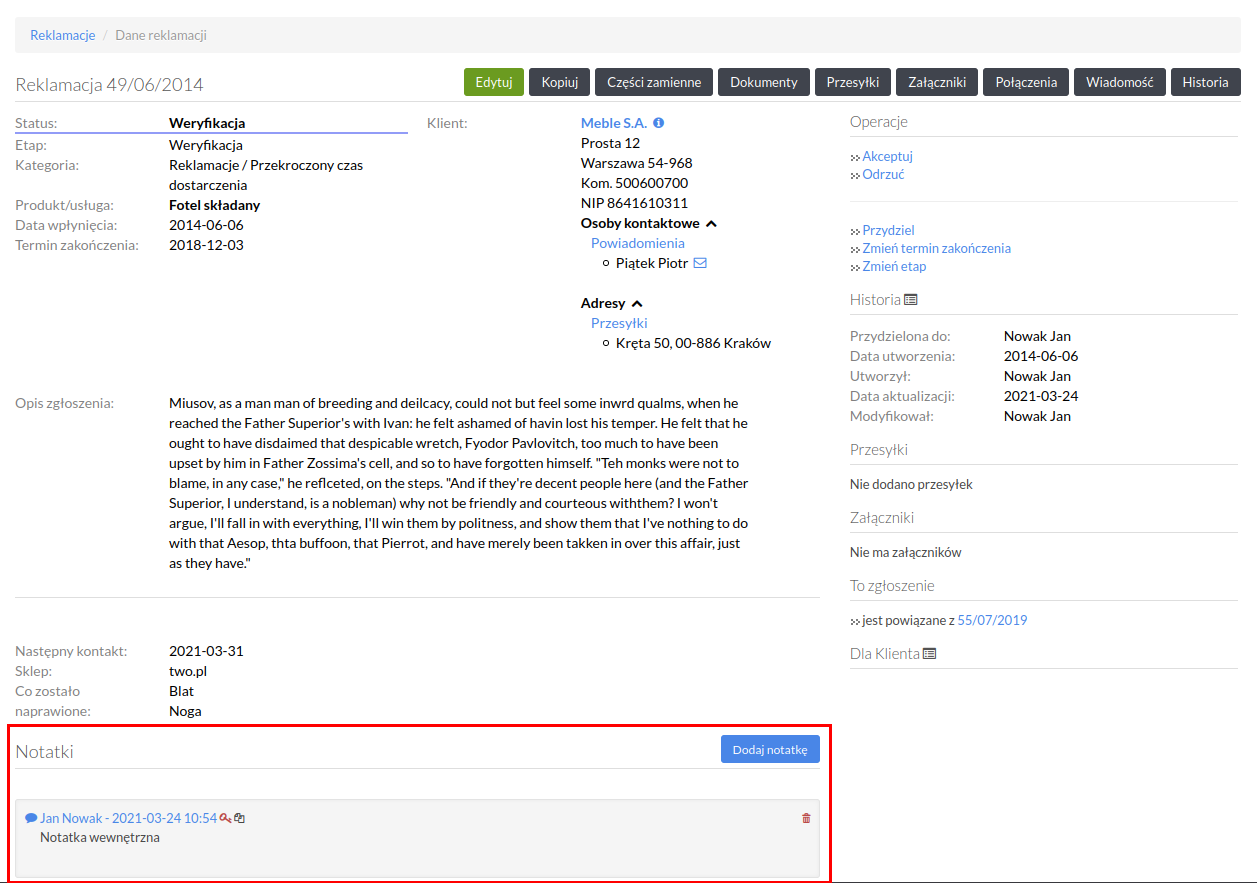Open linked complaint 55/07/2019

pos(992,620)
